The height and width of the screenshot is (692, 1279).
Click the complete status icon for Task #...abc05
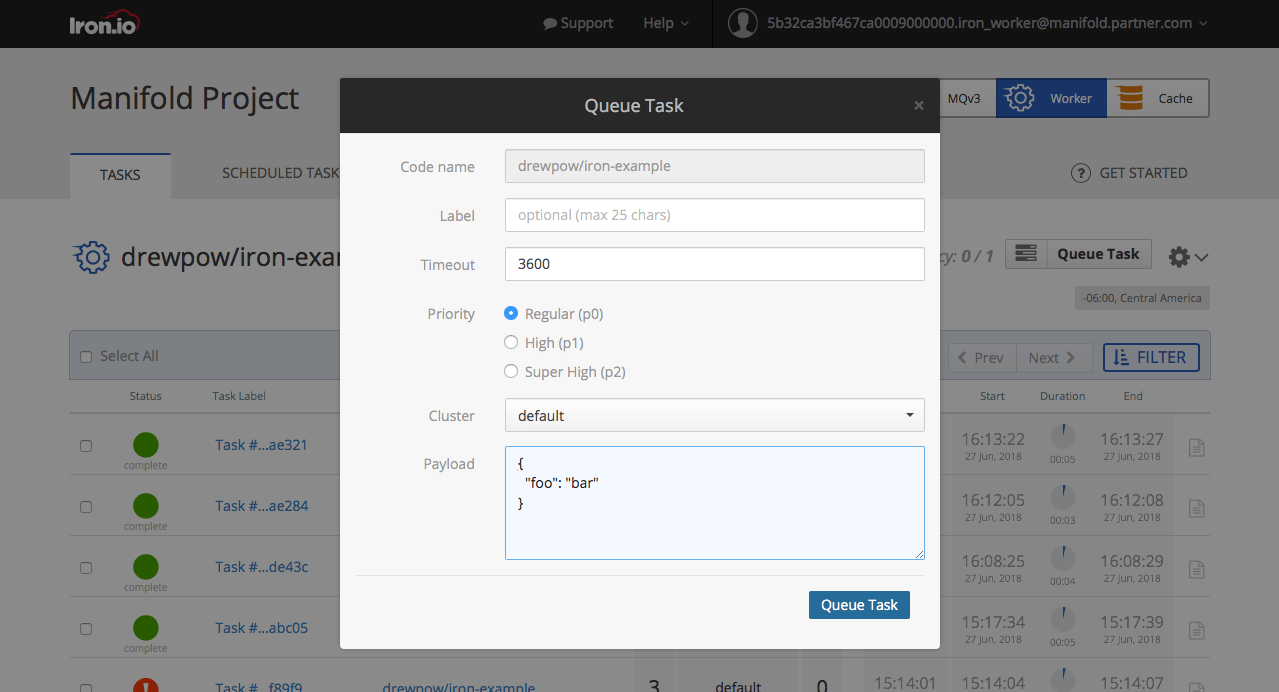(x=146, y=628)
